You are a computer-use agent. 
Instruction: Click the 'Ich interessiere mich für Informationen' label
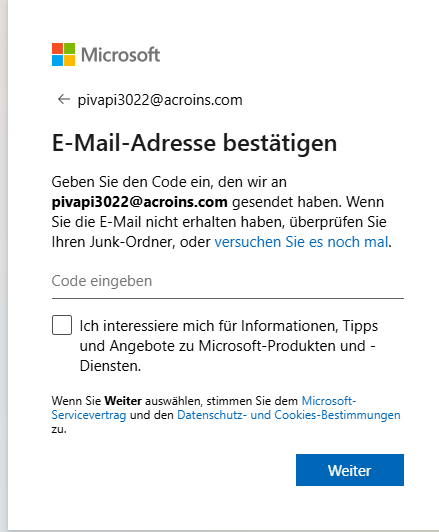229,346
